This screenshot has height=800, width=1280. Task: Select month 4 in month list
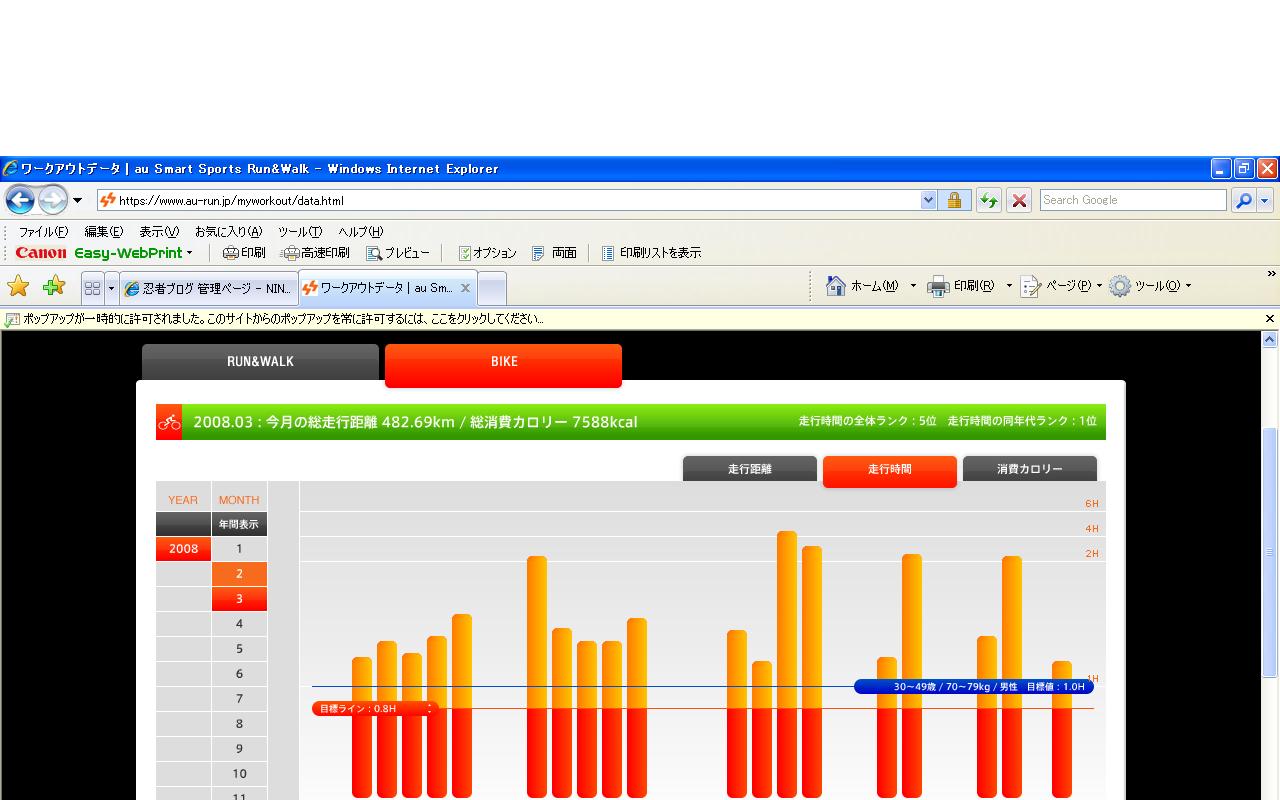(x=239, y=624)
